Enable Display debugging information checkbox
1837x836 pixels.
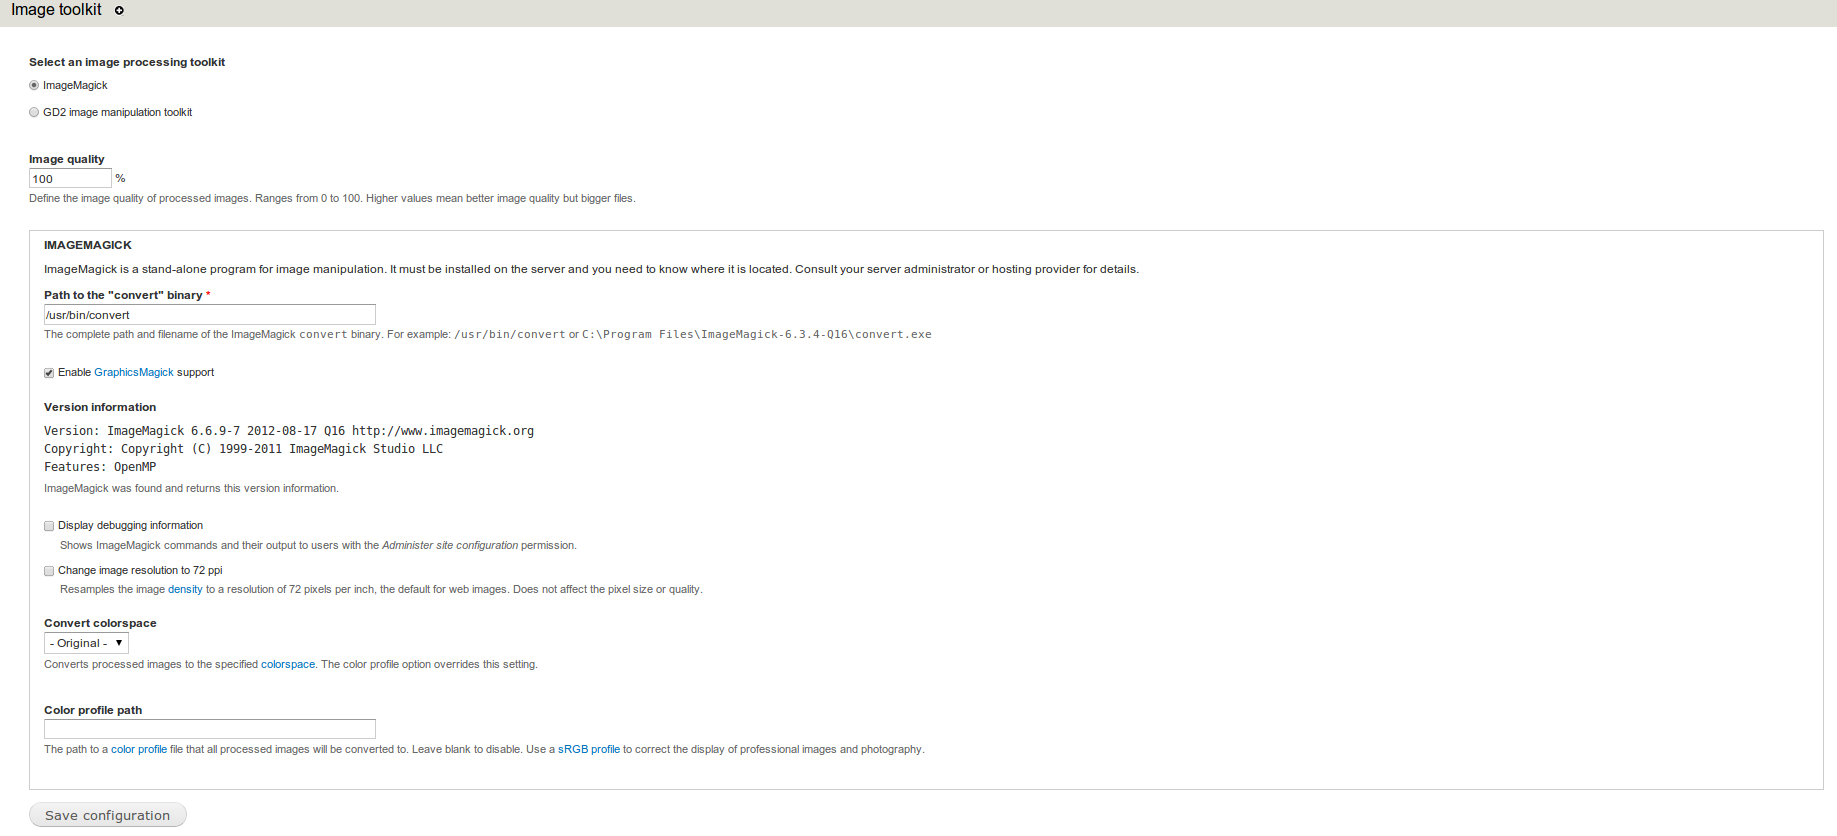pyautogui.click(x=49, y=526)
